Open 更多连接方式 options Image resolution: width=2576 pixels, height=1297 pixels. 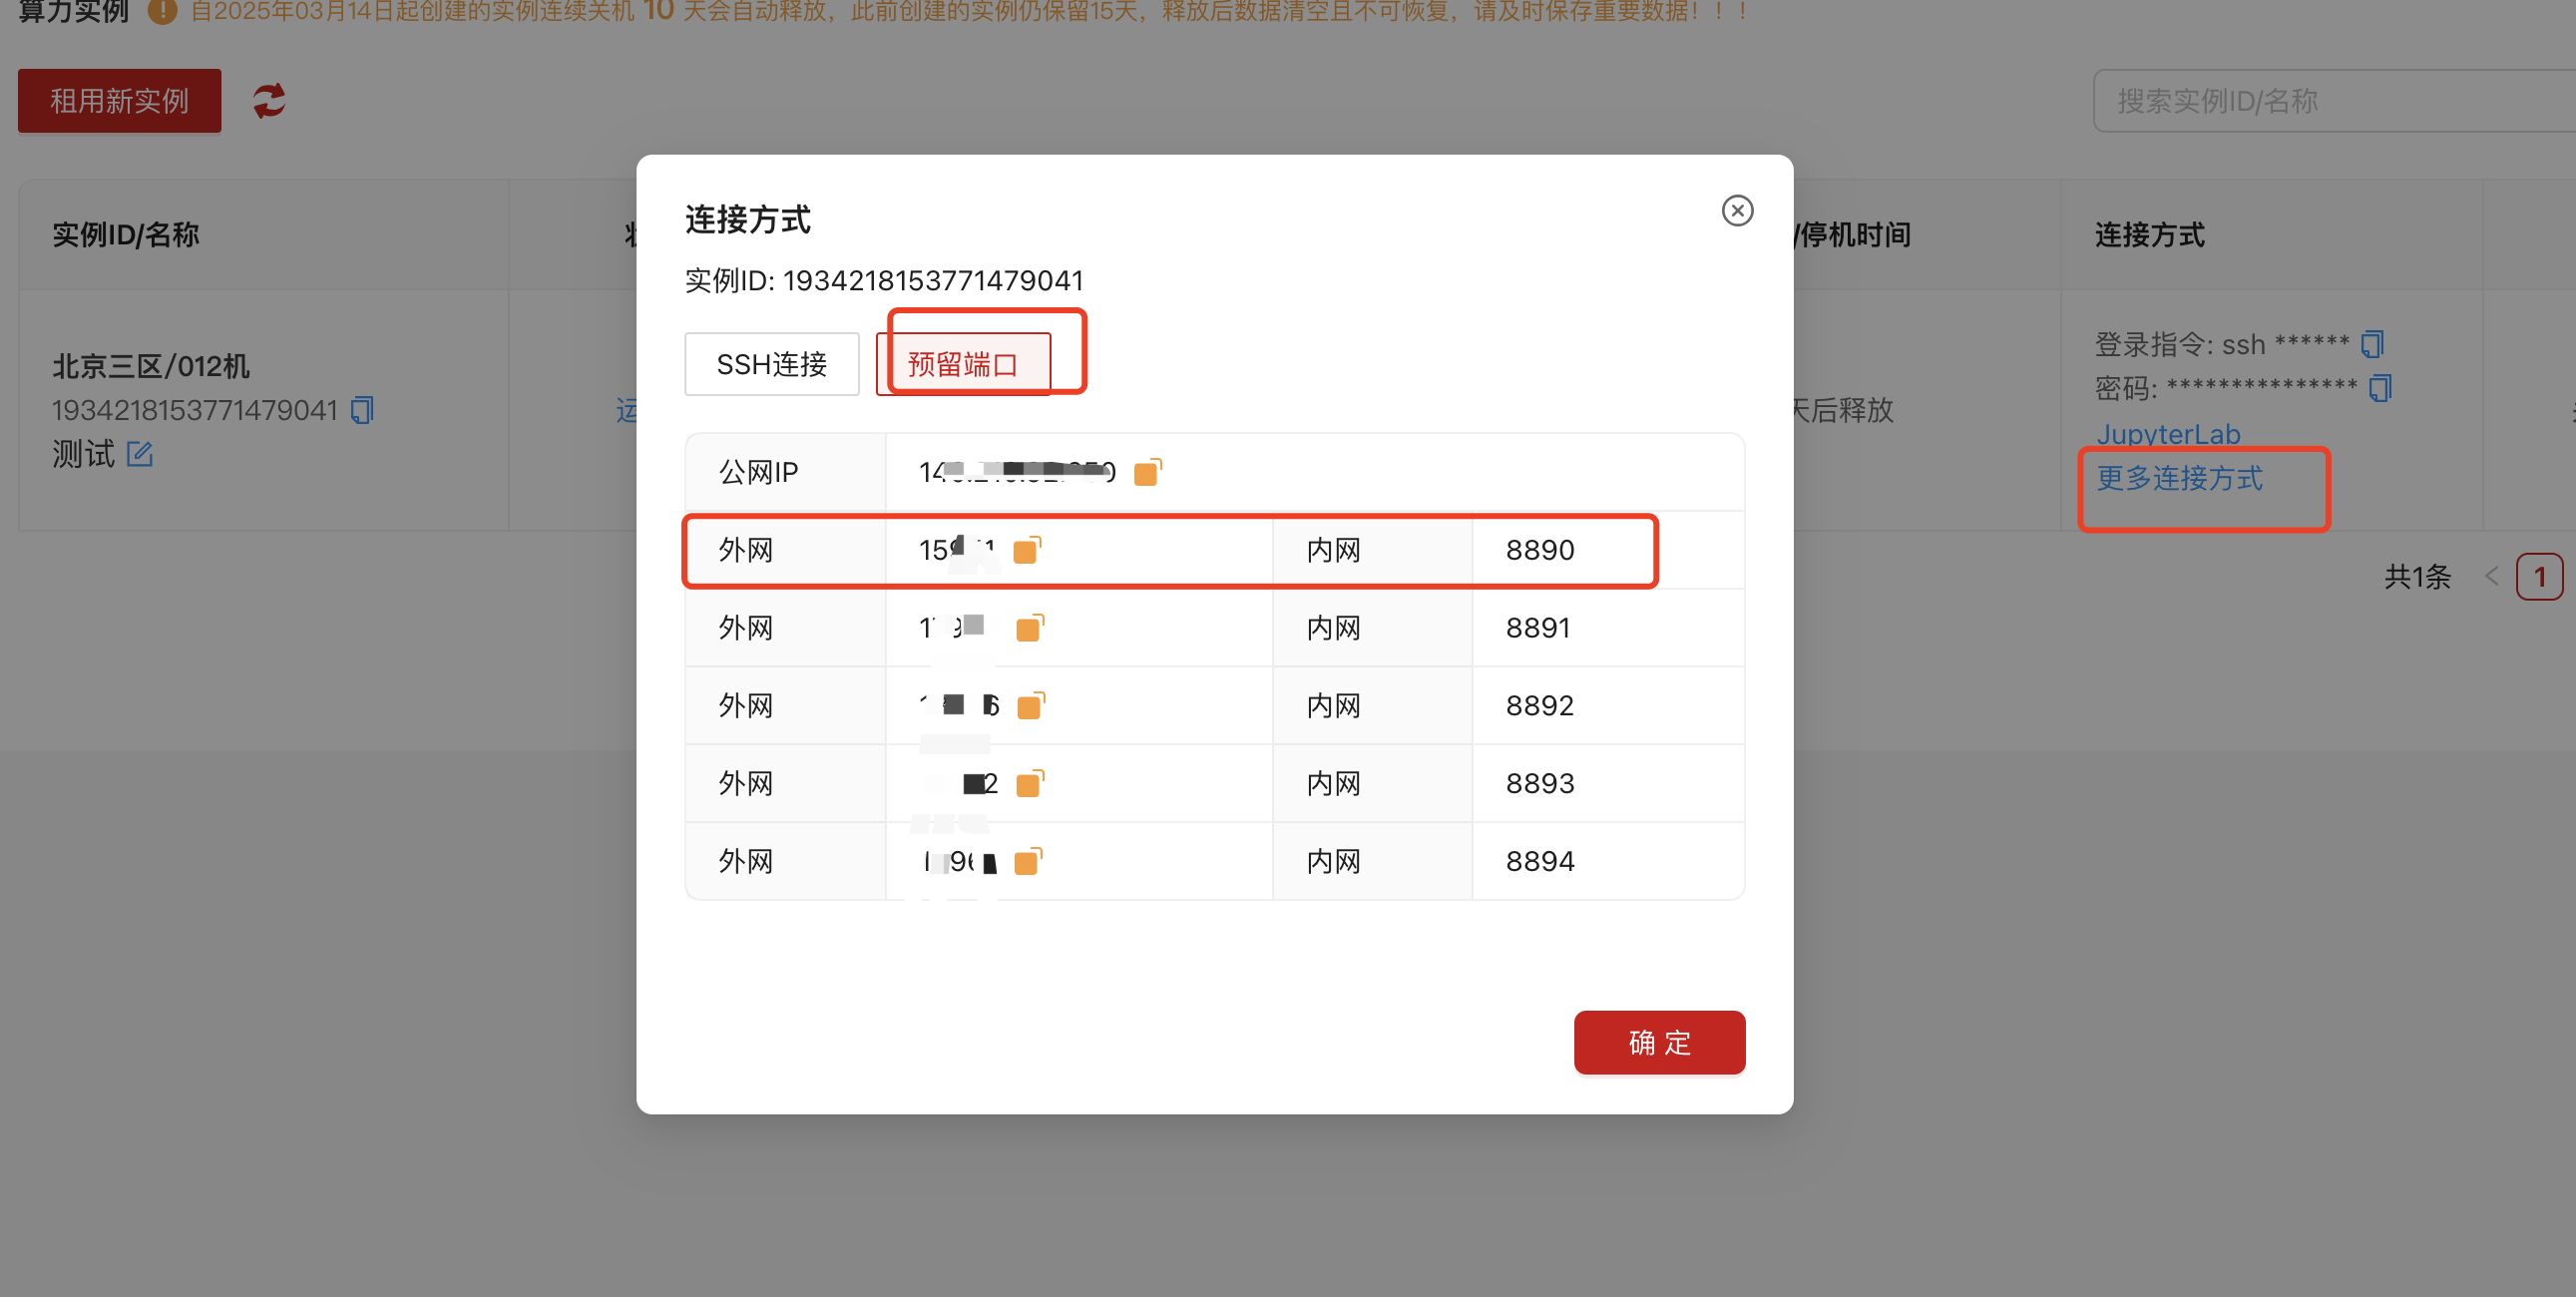point(2180,478)
